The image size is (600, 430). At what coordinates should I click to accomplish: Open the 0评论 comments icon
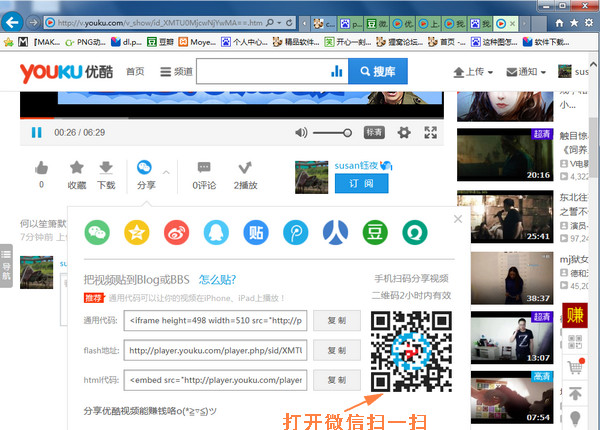204,168
